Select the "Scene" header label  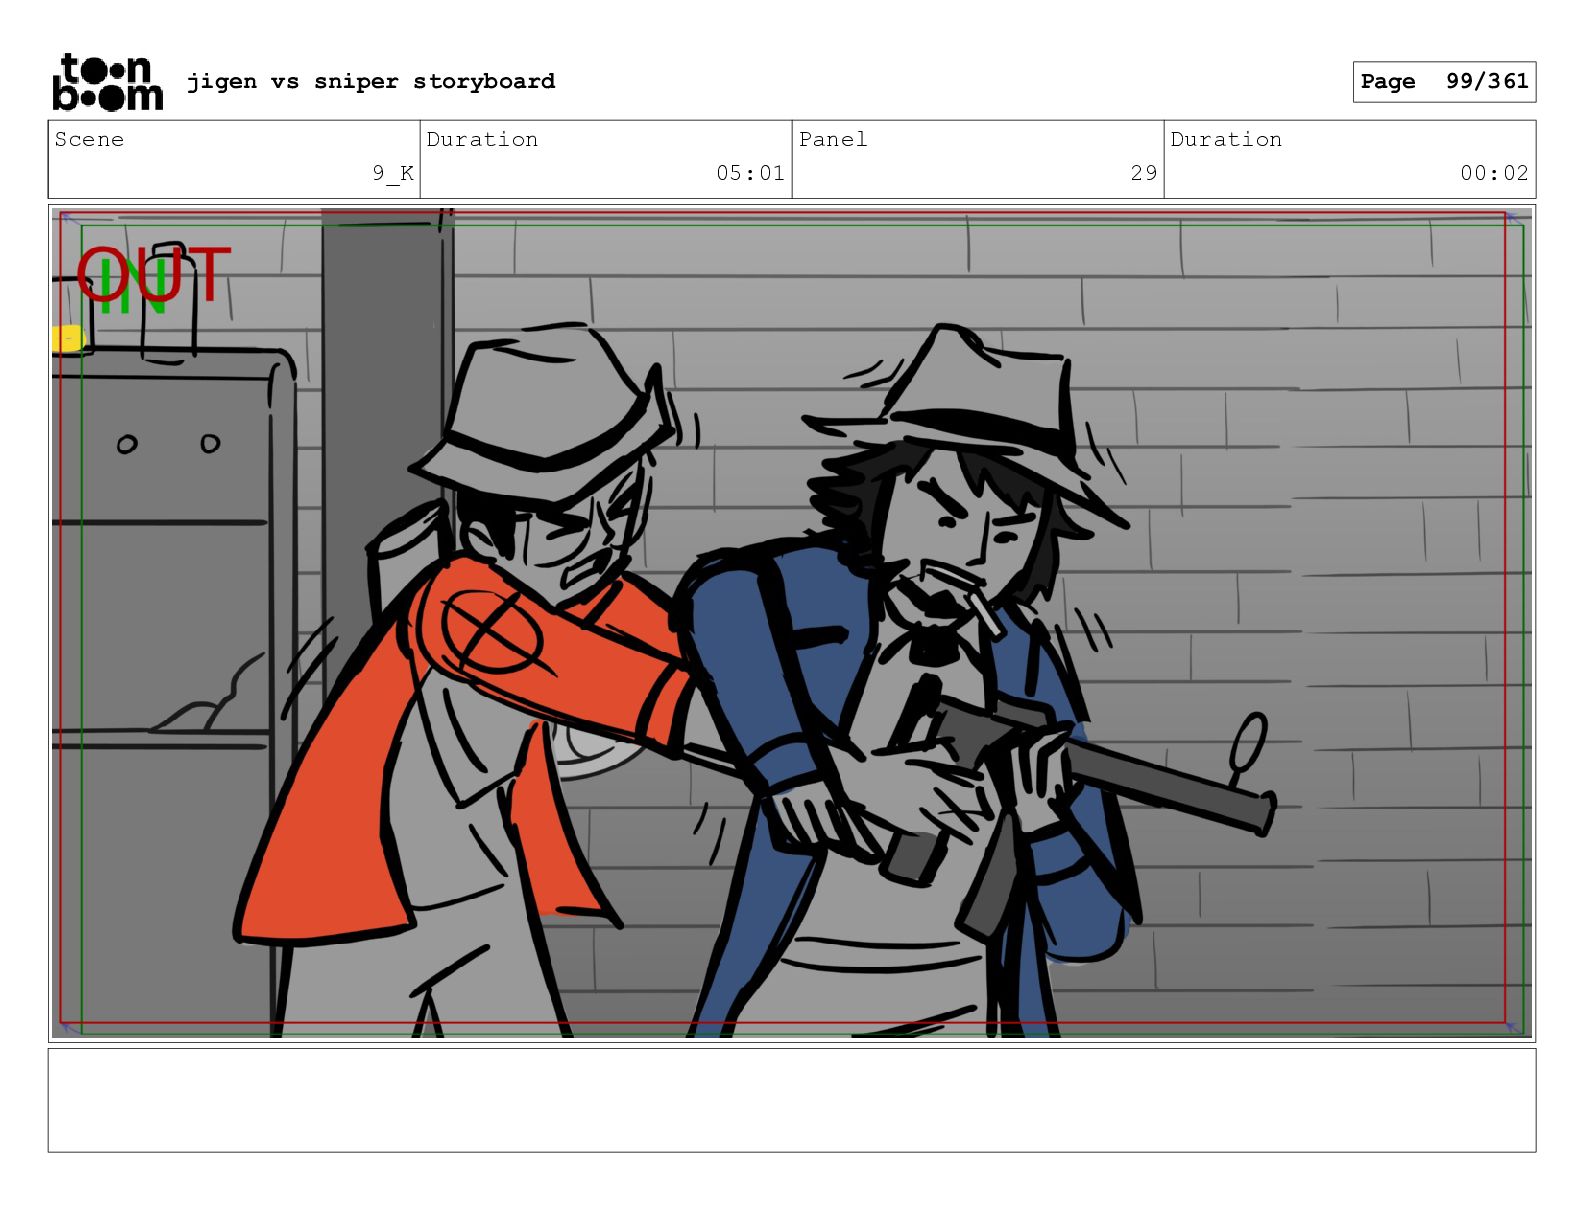tap(89, 139)
